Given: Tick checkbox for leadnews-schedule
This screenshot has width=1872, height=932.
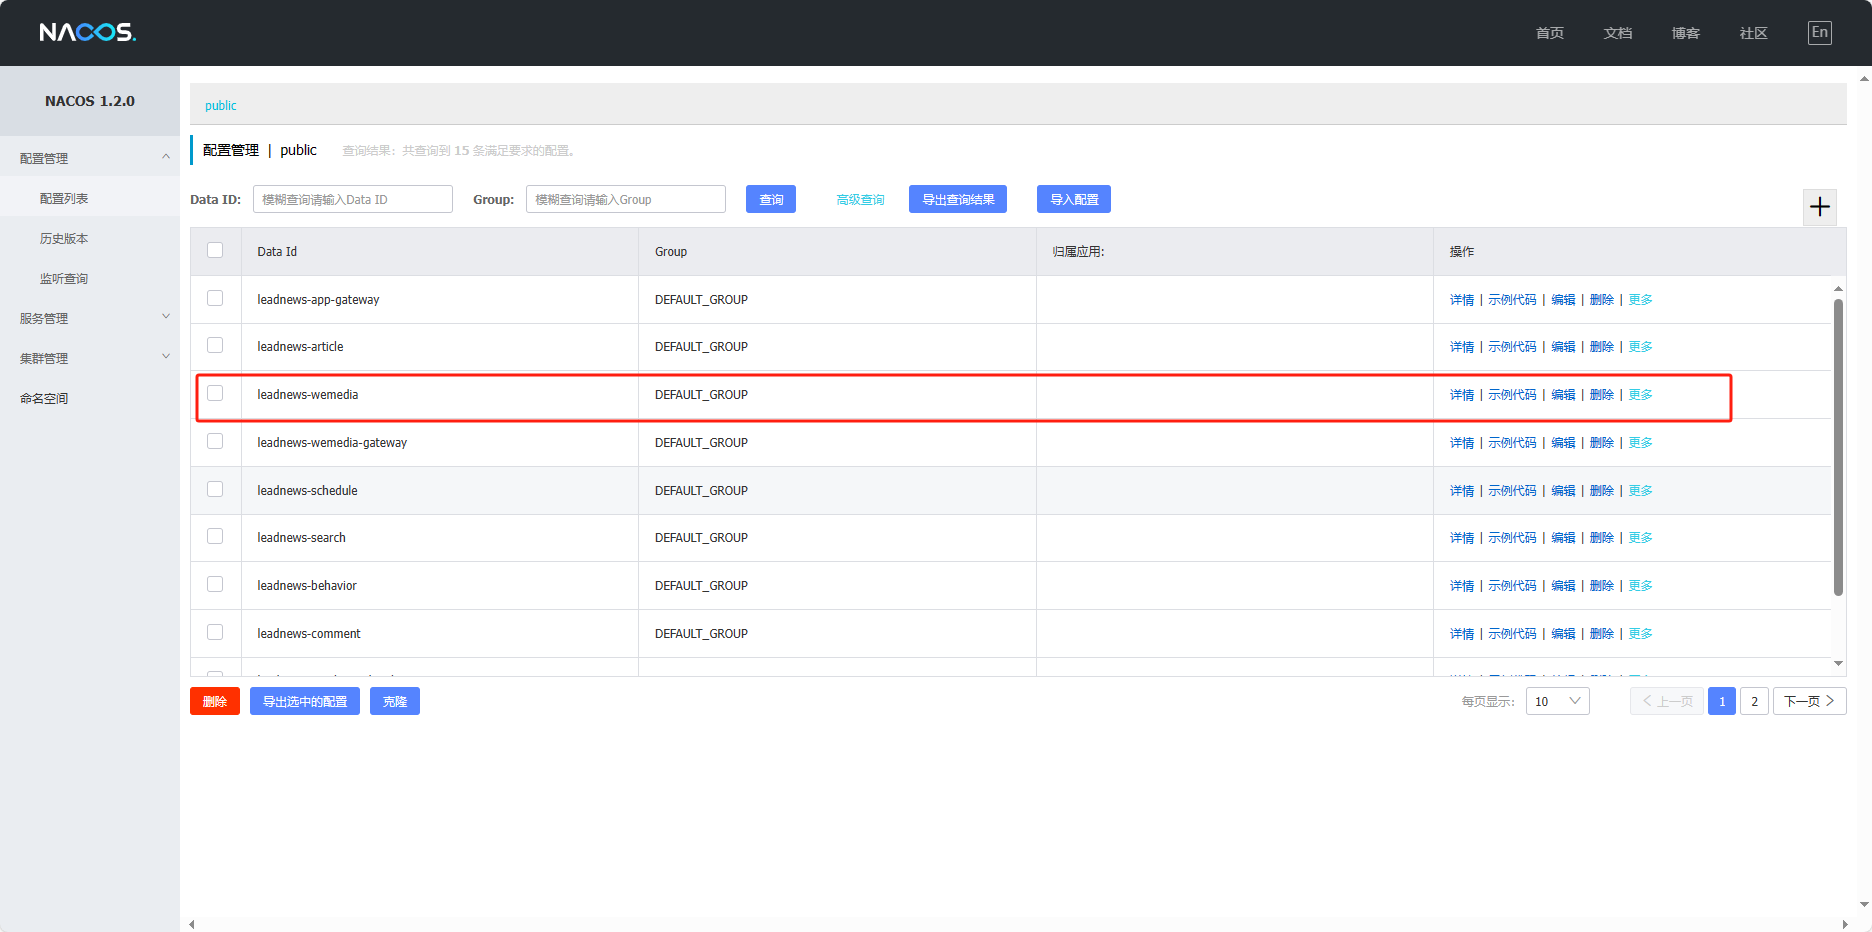Looking at the screenshot, I should tap(215, 489).
